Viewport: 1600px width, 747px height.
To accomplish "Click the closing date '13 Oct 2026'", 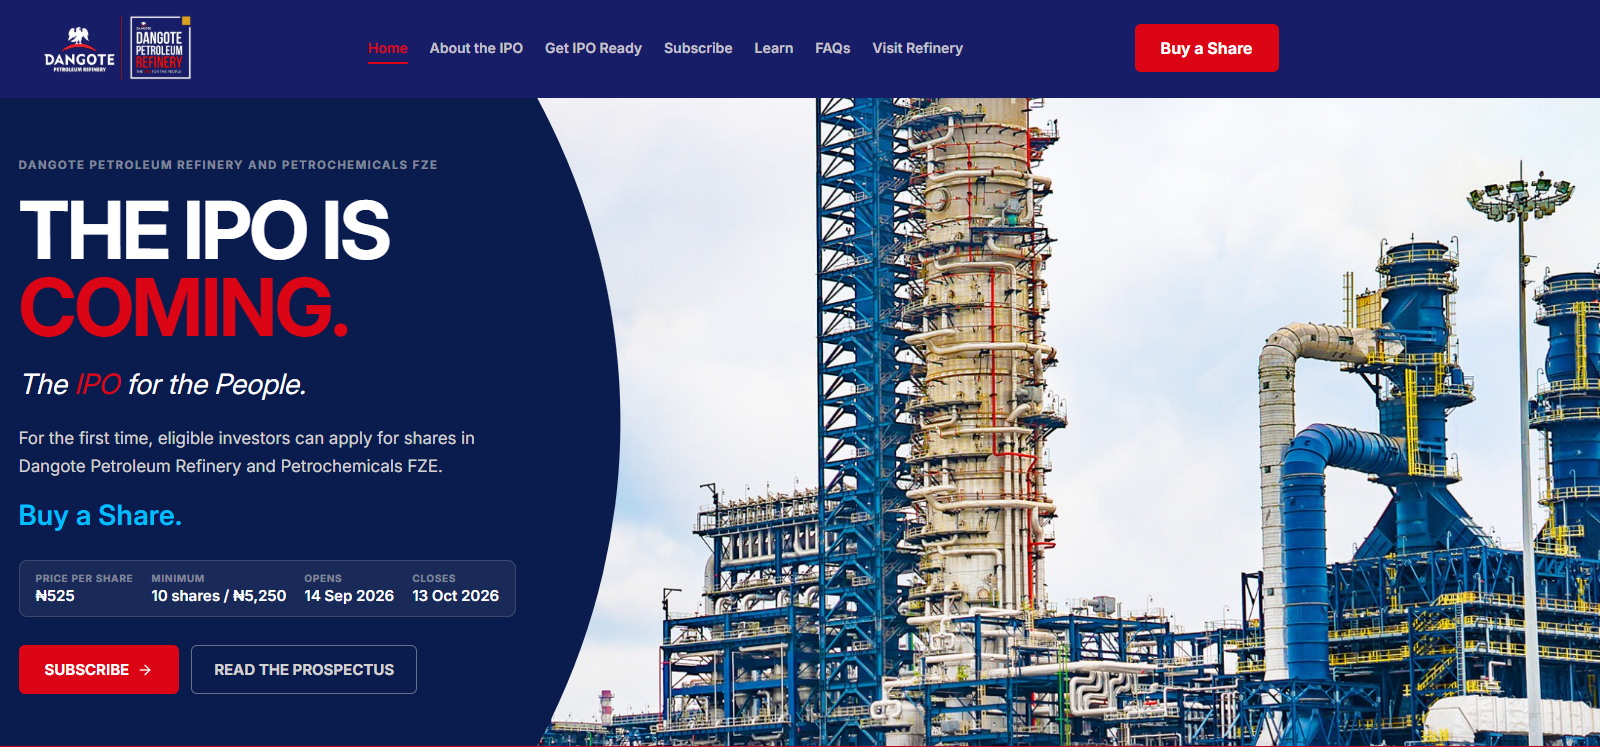I will (x=456, y=596).
